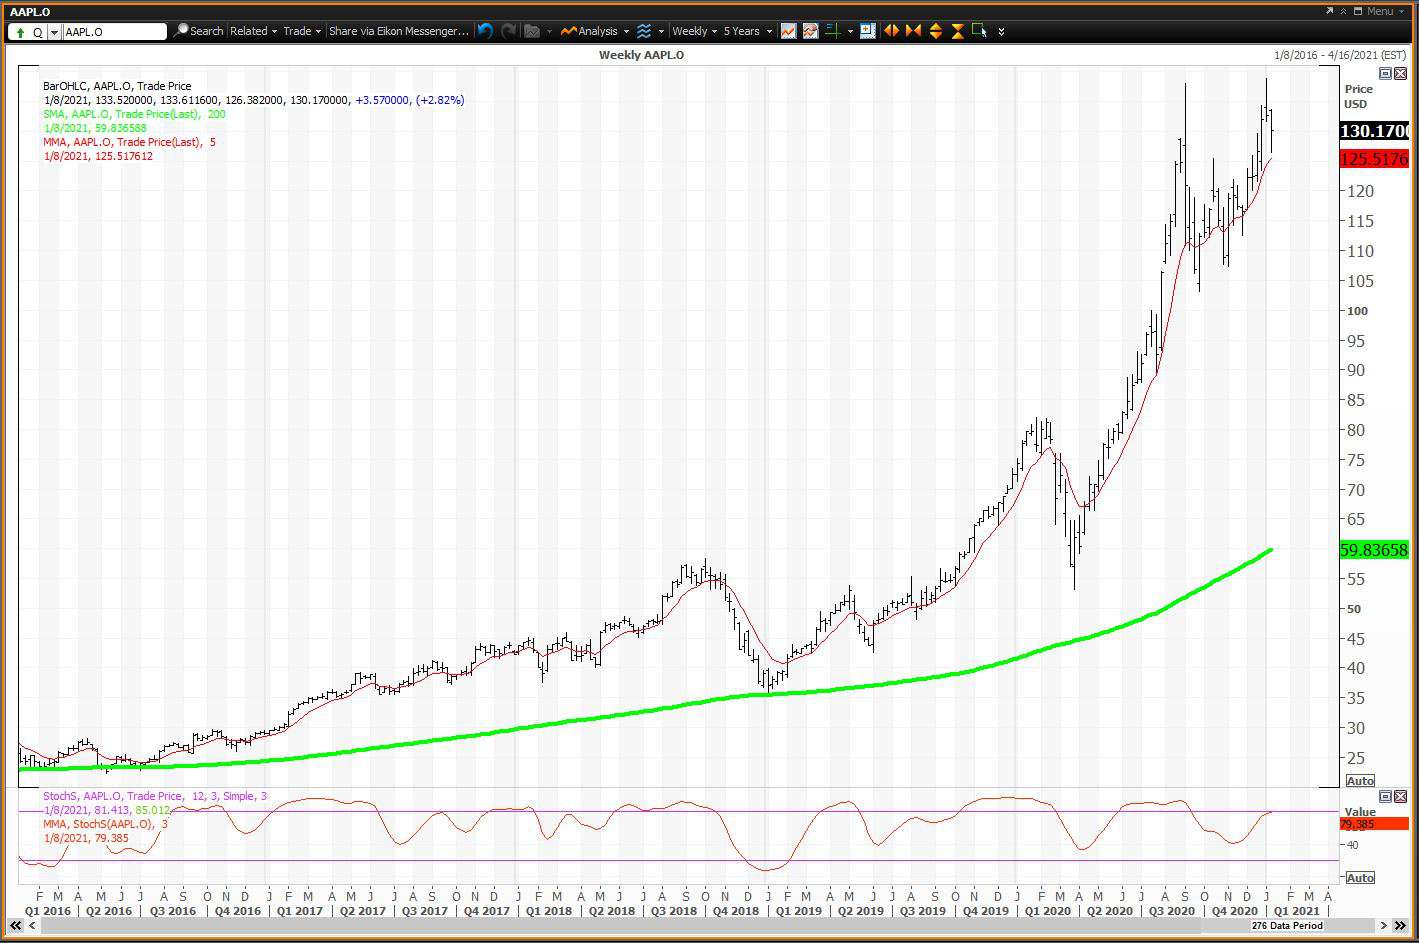Viewport: 1419px width, 943px height.
Task: Maximize the stochastic pane
Action: (1386, 796)
